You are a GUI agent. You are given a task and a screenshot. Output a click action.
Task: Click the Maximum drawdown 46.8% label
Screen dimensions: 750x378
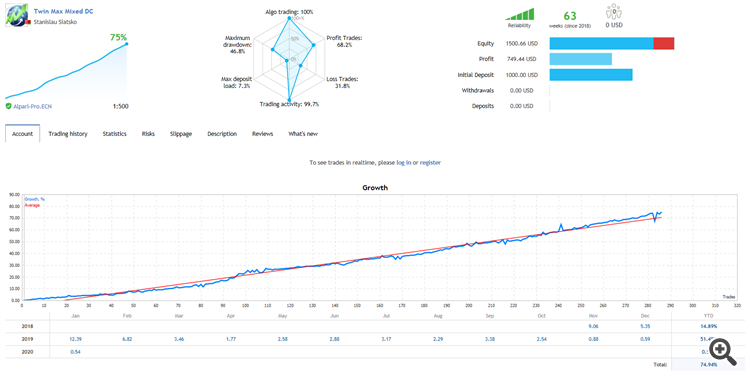point(237,44)
